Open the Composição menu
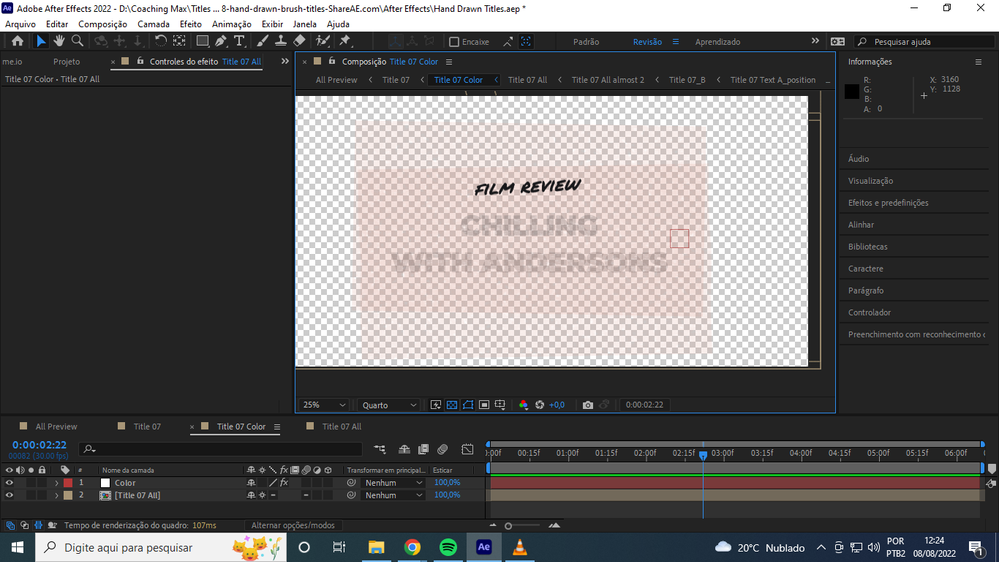Screen dimensions: 999x562 (103, 24)
